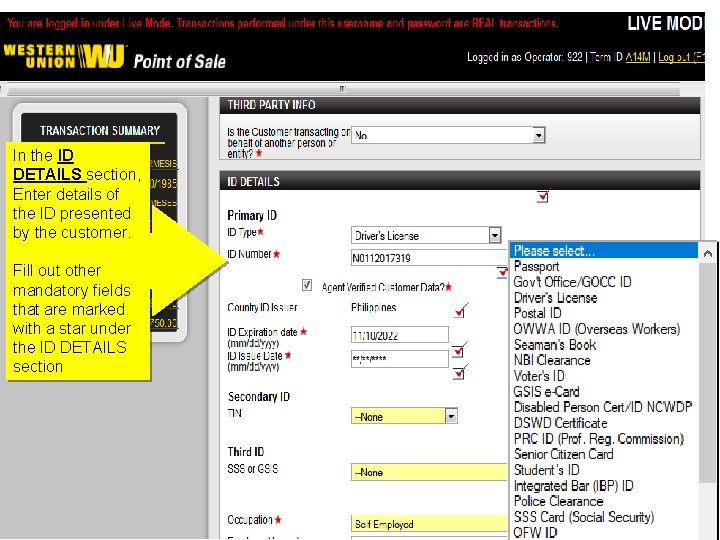Select GSIS e-Card option
This screenshot has height=540, width=720.
pos(546,392)
